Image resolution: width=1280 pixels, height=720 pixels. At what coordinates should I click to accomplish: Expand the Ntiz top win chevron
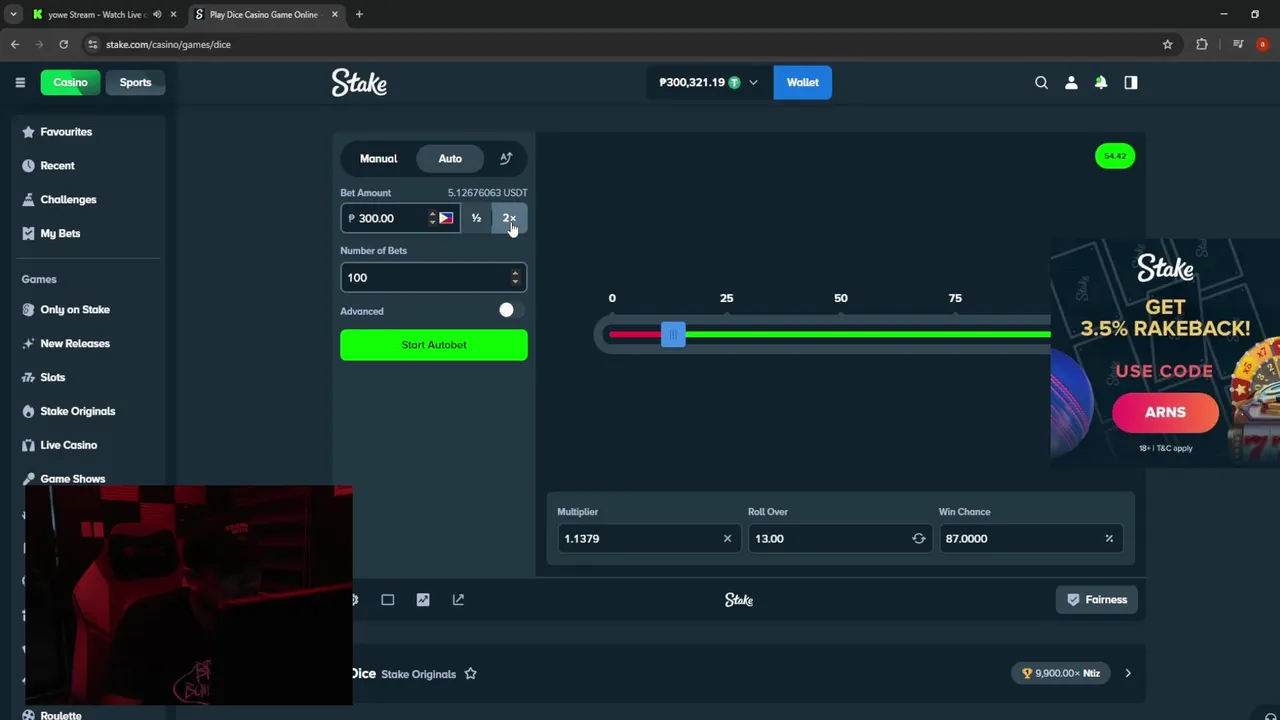[1127, 673]
